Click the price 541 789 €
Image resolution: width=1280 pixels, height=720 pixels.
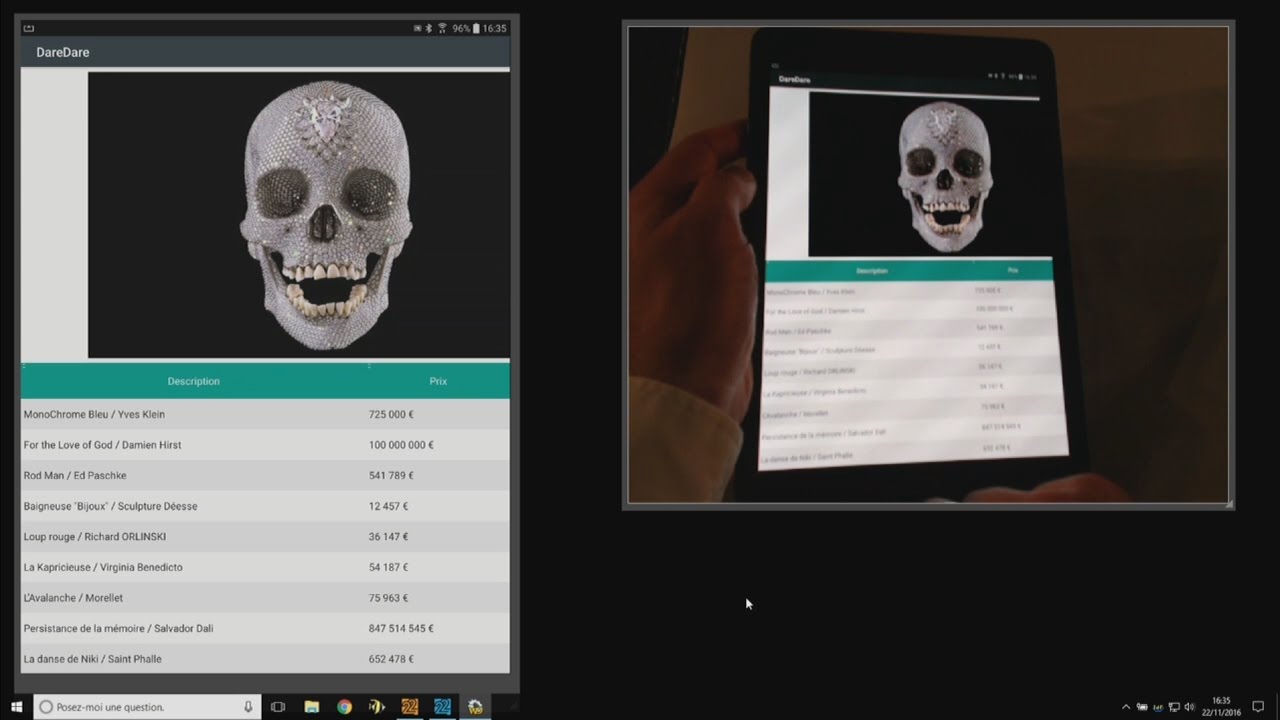click(x=391, y=475)
